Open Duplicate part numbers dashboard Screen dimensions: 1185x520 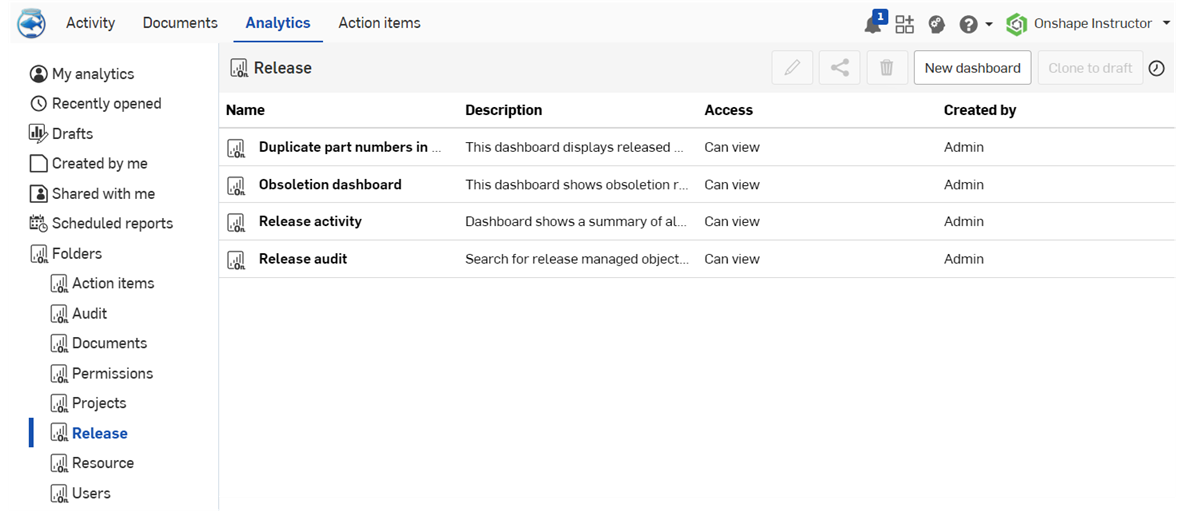(x=351, y=147)
